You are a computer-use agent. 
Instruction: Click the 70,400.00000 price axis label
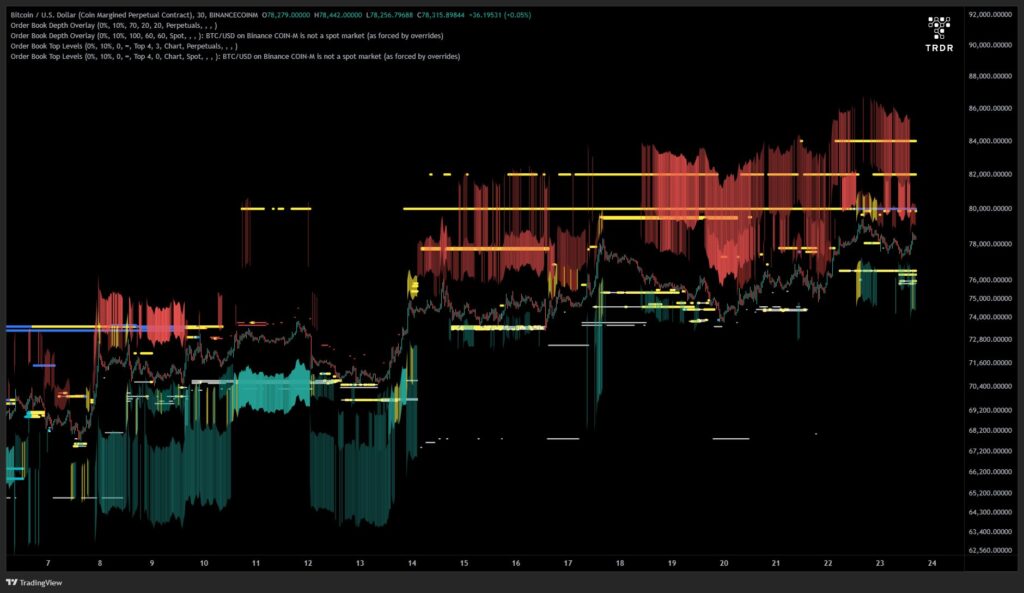(991, 387)
